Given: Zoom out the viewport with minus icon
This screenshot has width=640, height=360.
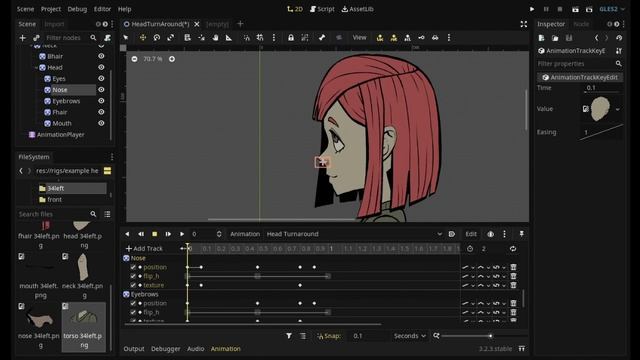Looking at the screenshot, I should (x=134, y=59).
